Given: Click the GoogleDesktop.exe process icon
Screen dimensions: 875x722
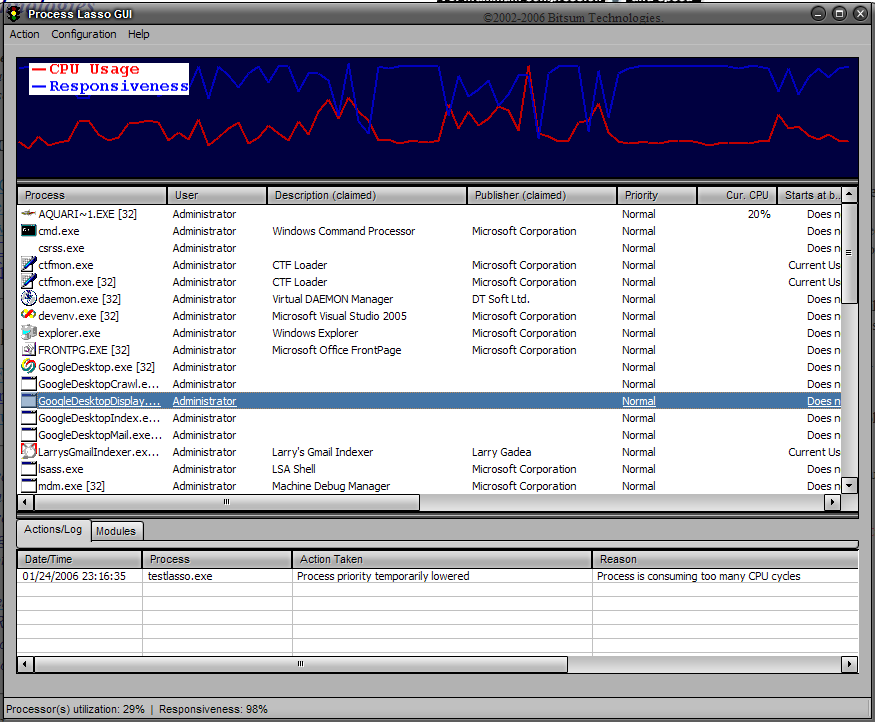Looking at the screenshot, I should click(29, 367).
